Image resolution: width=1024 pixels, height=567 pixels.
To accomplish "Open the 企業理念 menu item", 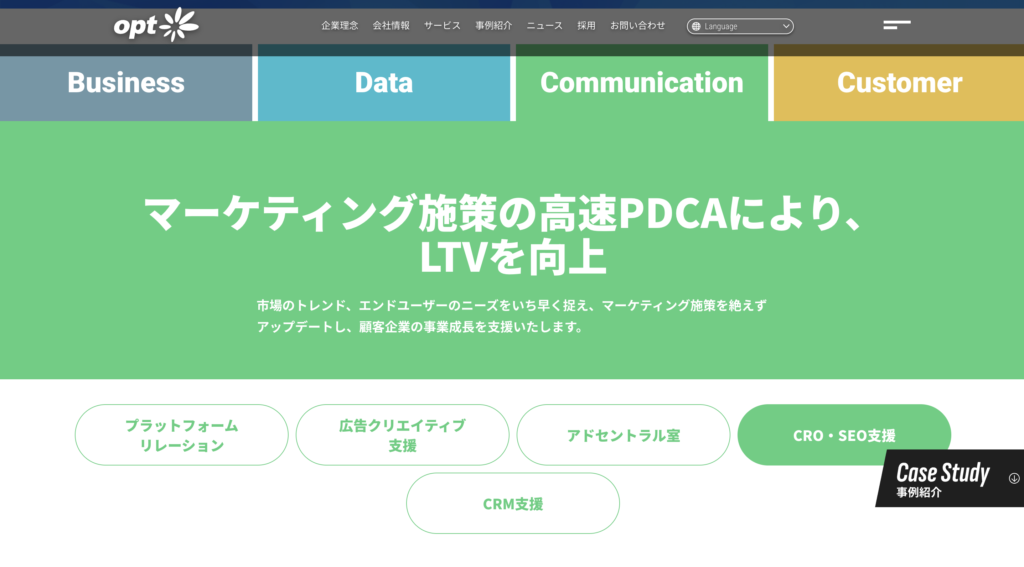I will 340,26.
